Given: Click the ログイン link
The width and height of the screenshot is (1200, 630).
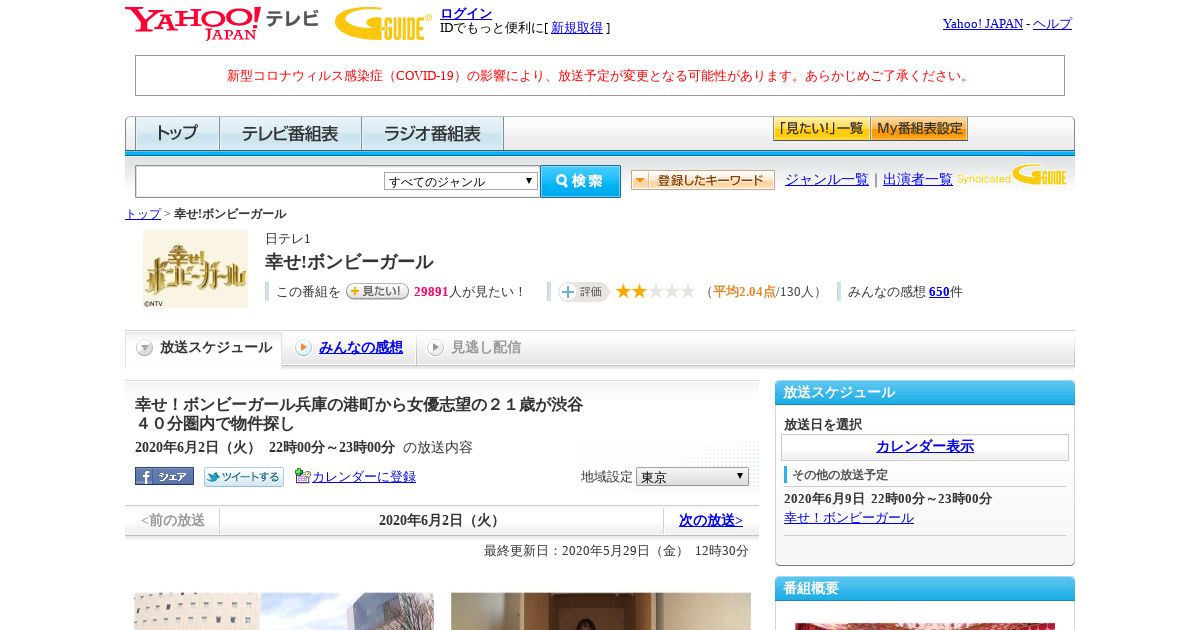Looking at the screenshot, I should 466,13.
